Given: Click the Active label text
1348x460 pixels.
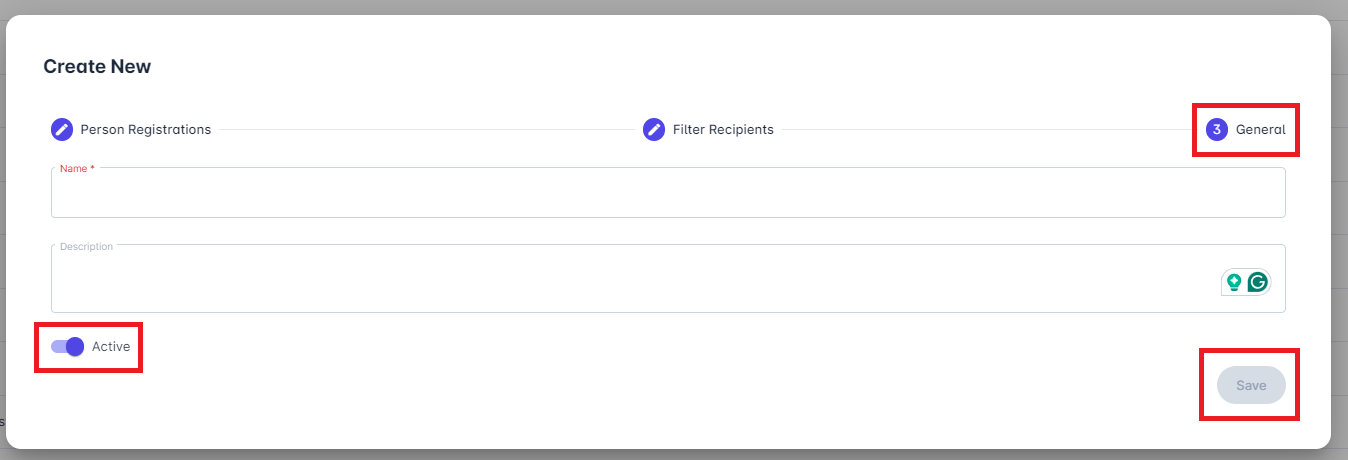Looking at the screenshot, I should (x=111, y=346).
